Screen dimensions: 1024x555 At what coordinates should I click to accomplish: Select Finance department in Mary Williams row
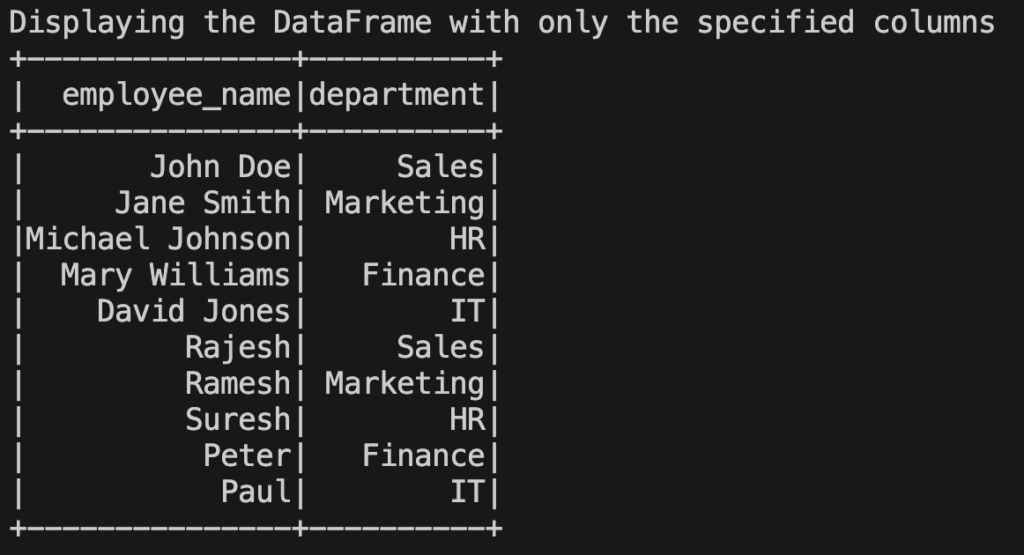(423, 275)
